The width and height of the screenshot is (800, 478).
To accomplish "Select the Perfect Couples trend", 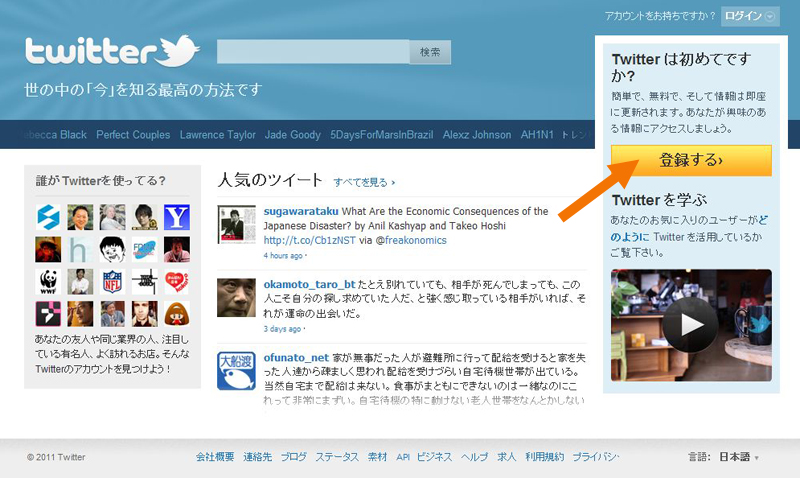I will [133, 135].
